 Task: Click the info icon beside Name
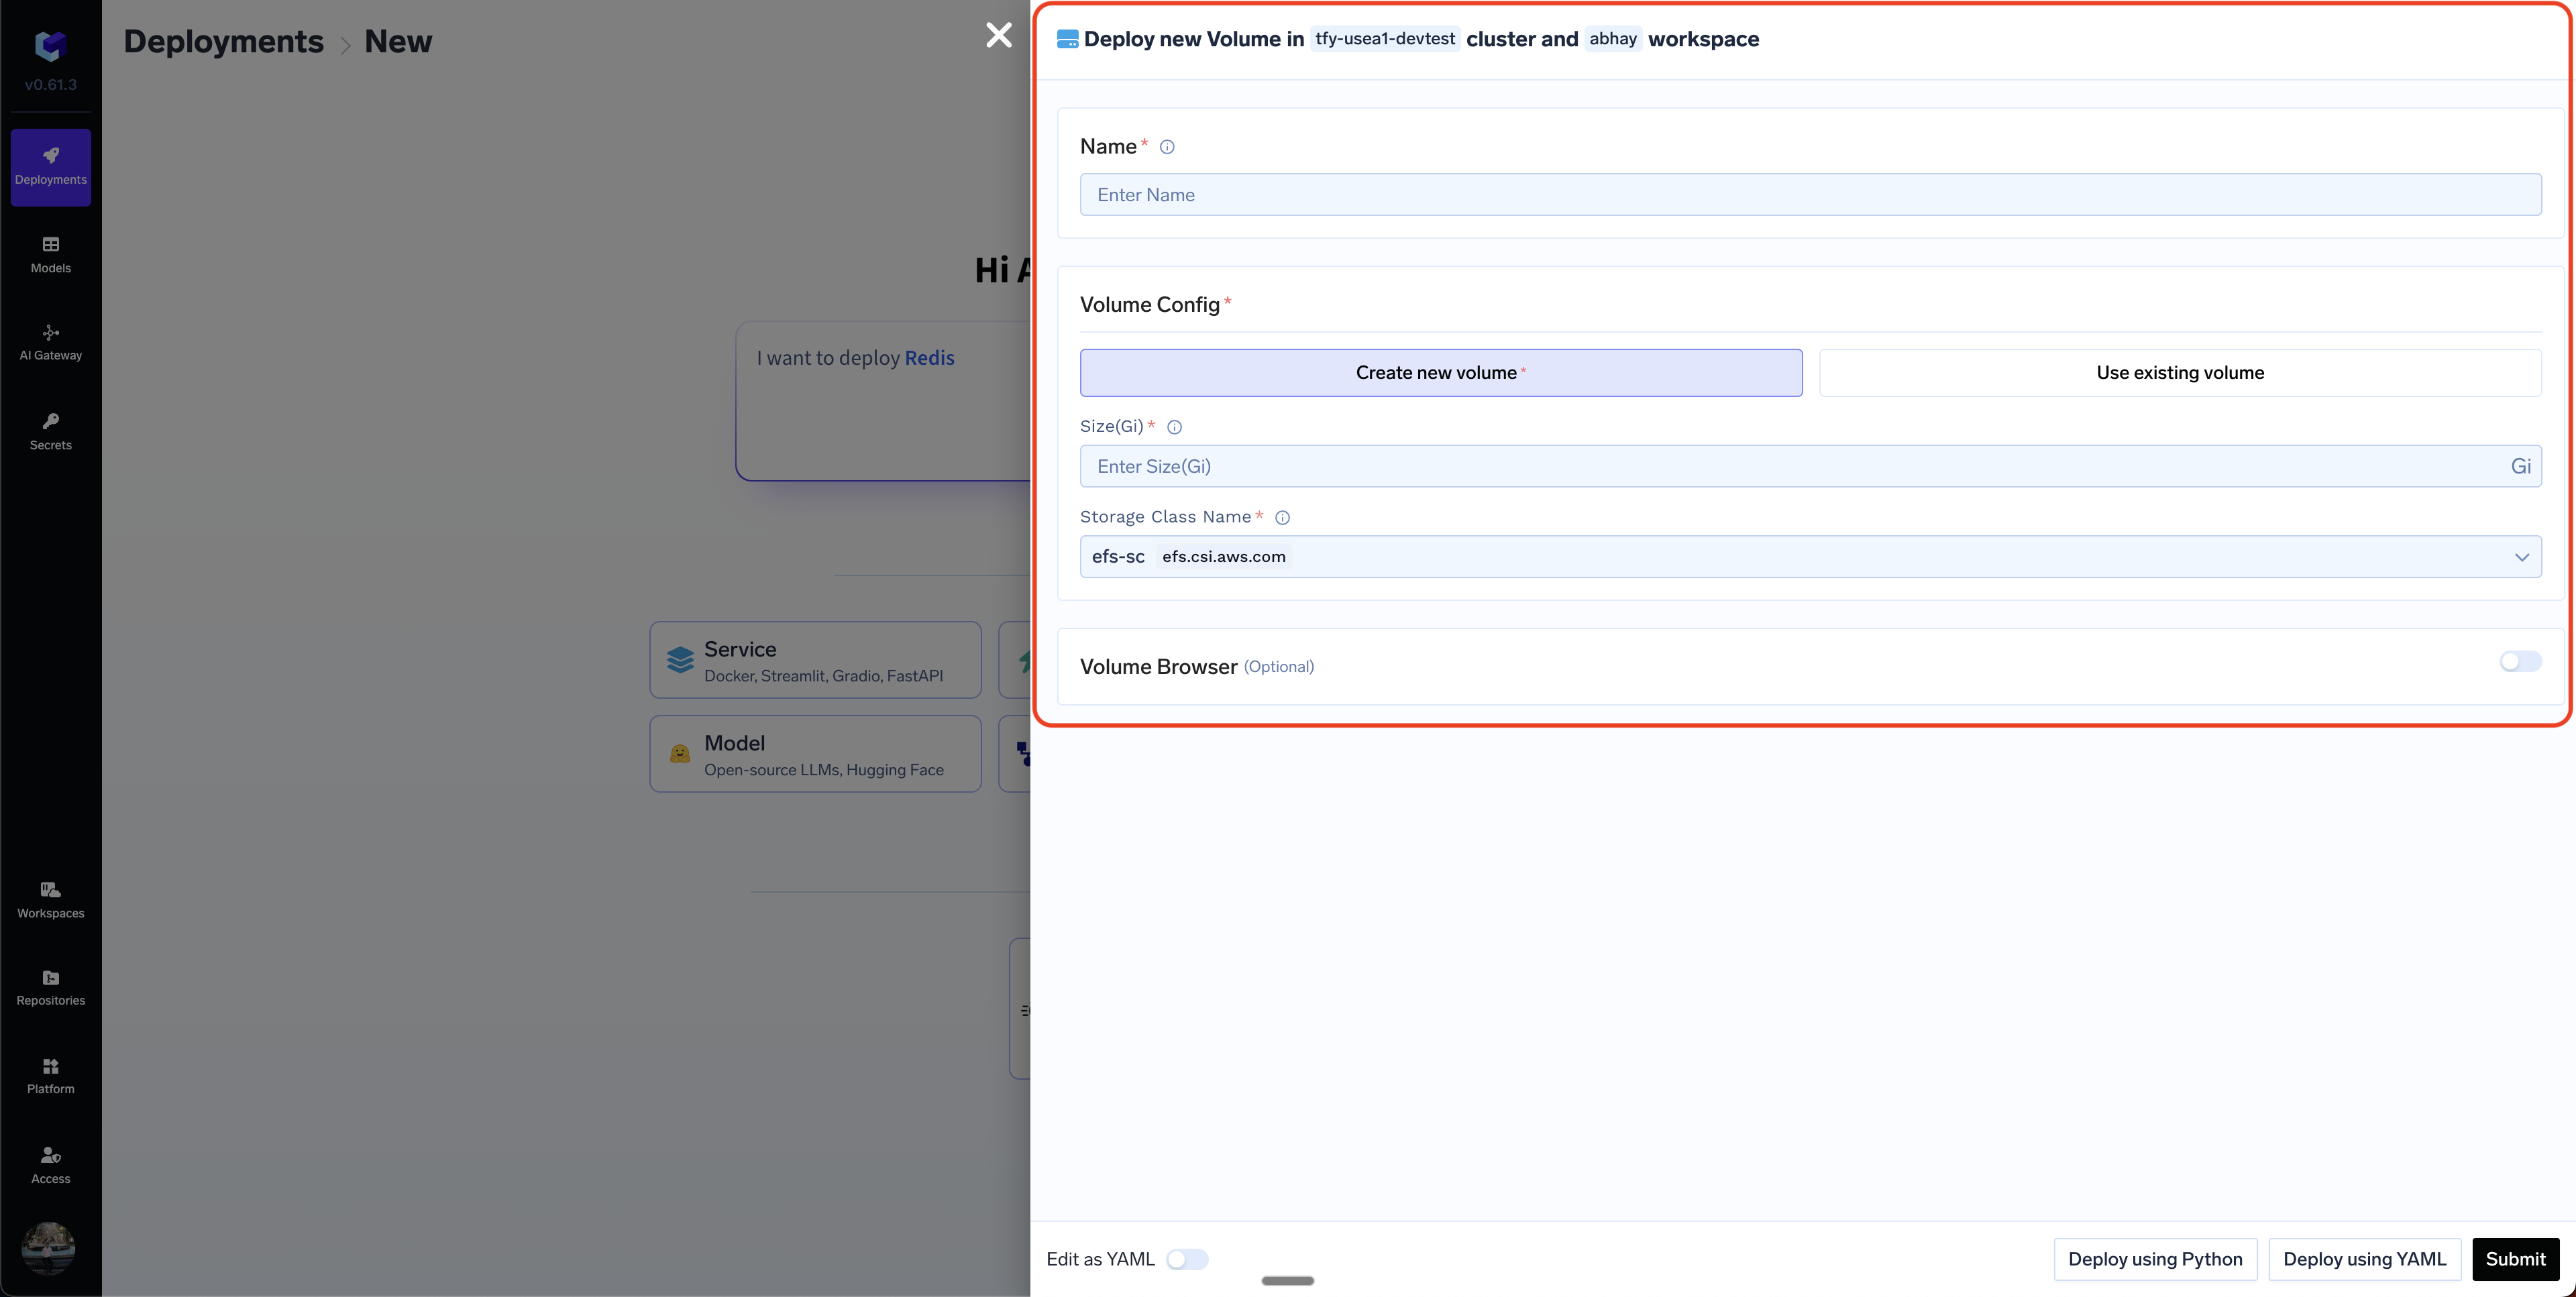[1167, 147]
